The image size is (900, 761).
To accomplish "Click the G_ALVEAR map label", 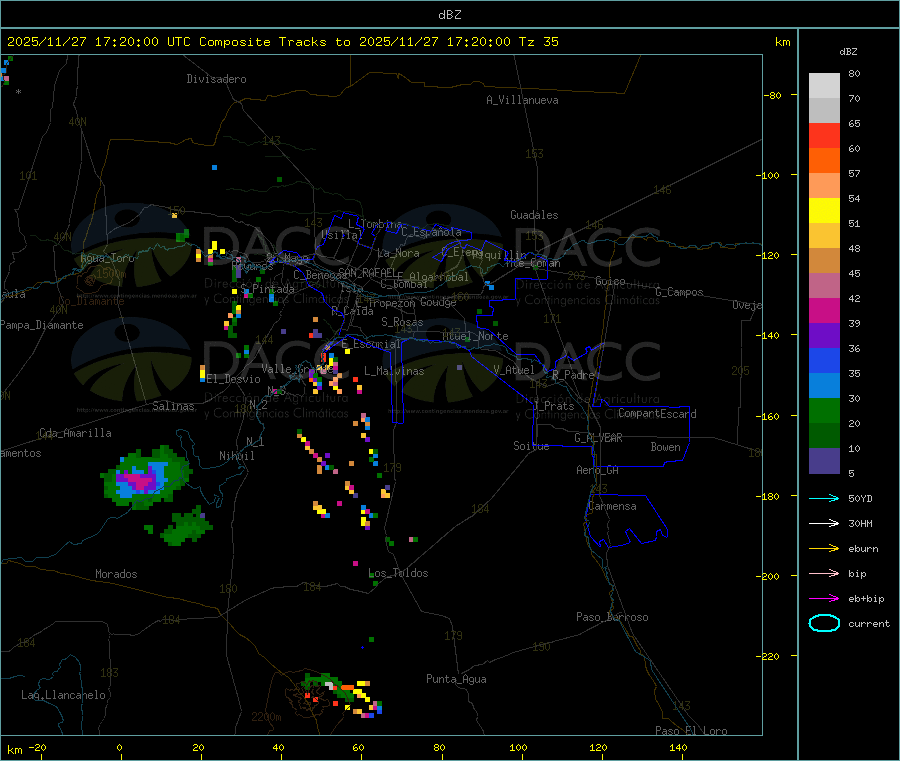I will pyautogui.click(x=598, y=438).
